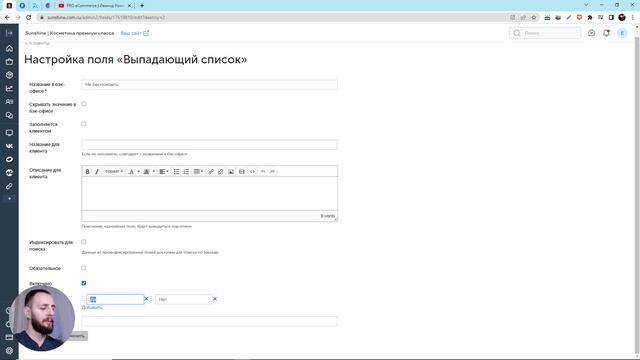Viewport: 640px width, 360px height.
Task: Focus the second option field 'Нет'
Action: coord(184,299)
